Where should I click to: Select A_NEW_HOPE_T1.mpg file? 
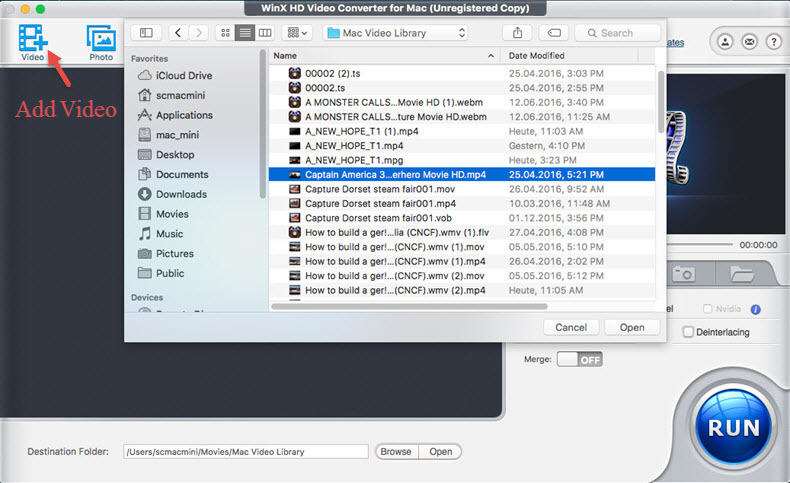tap(462, 160)
